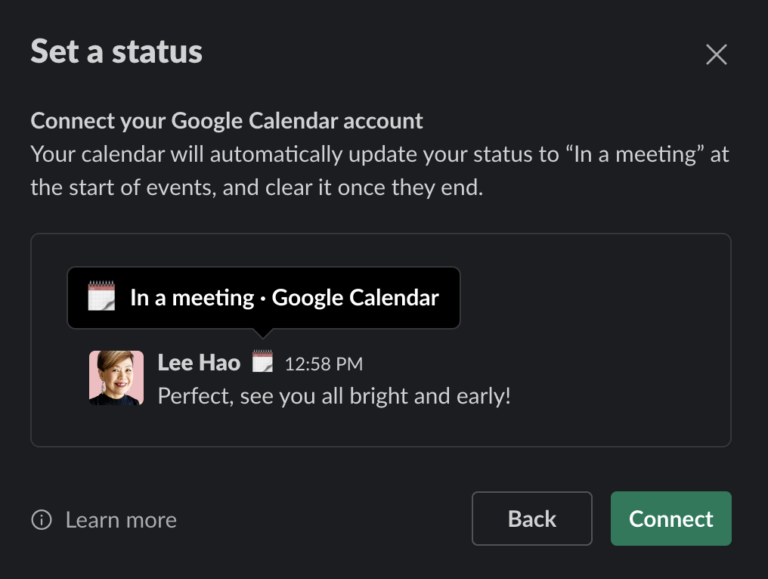The image size is (768, 579).
Task: Click 'In a meeting' text in the black tooltip
Action: (x=192, y=298)
